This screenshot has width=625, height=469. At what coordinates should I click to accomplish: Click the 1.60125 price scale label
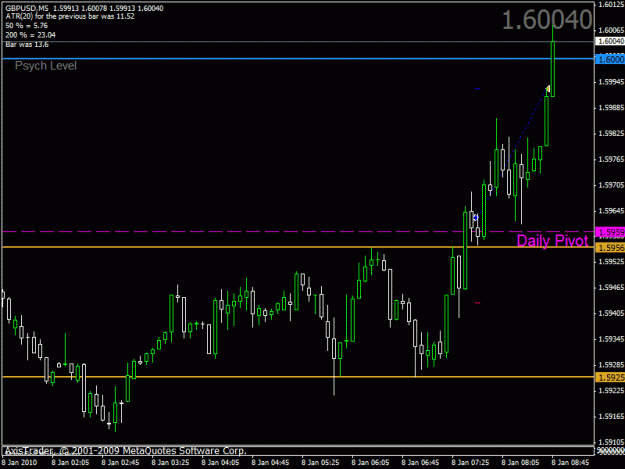(611, 4)
